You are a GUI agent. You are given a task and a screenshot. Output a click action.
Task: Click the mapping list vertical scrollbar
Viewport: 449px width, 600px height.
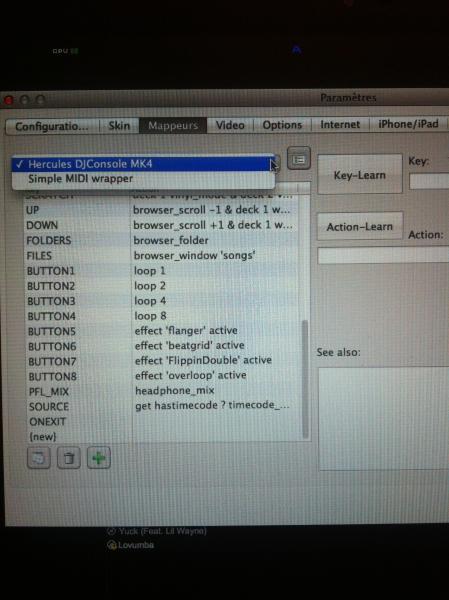[305, 379]
